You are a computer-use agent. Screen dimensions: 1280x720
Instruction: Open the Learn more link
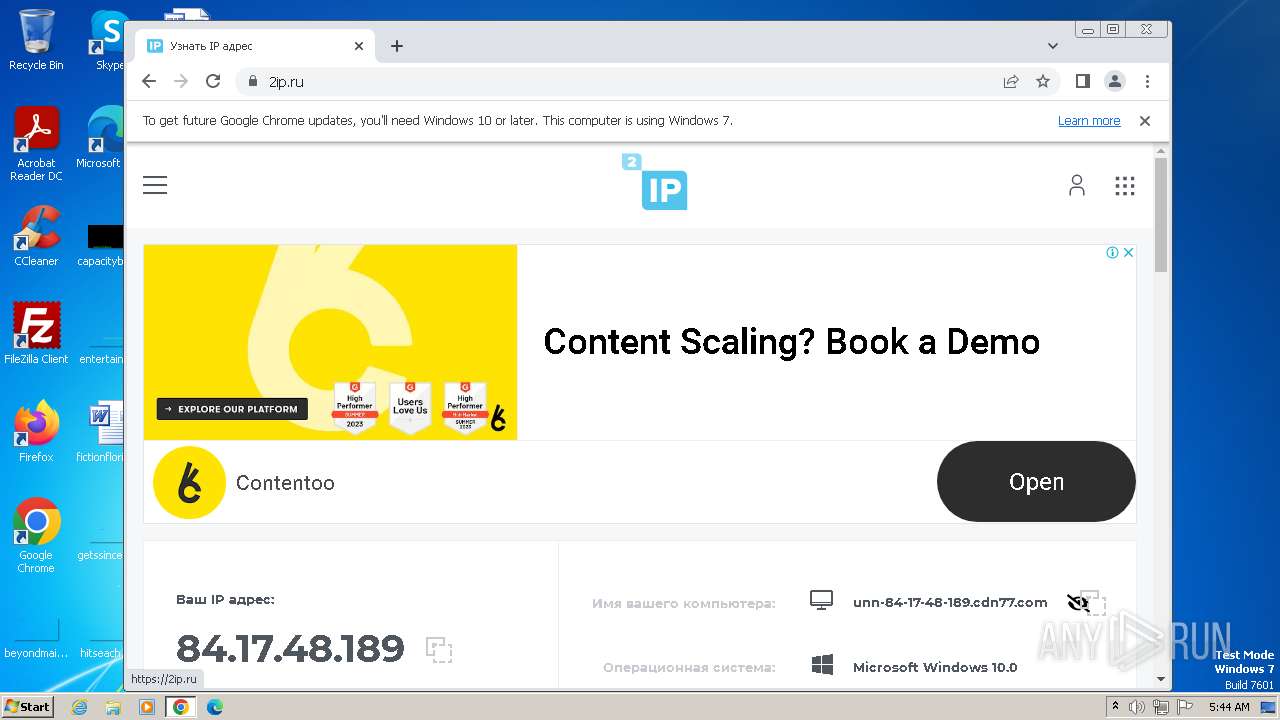tap(1089, 120)
